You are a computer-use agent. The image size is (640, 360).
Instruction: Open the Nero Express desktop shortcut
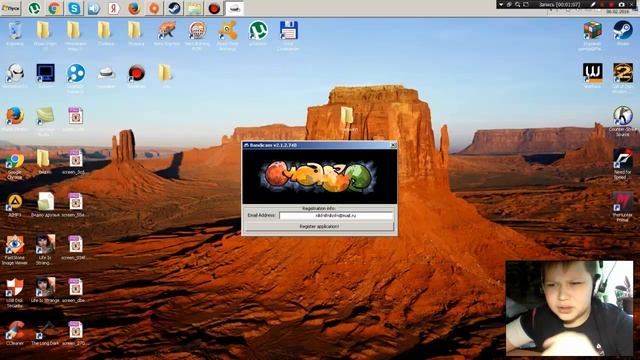coord(167,33)
